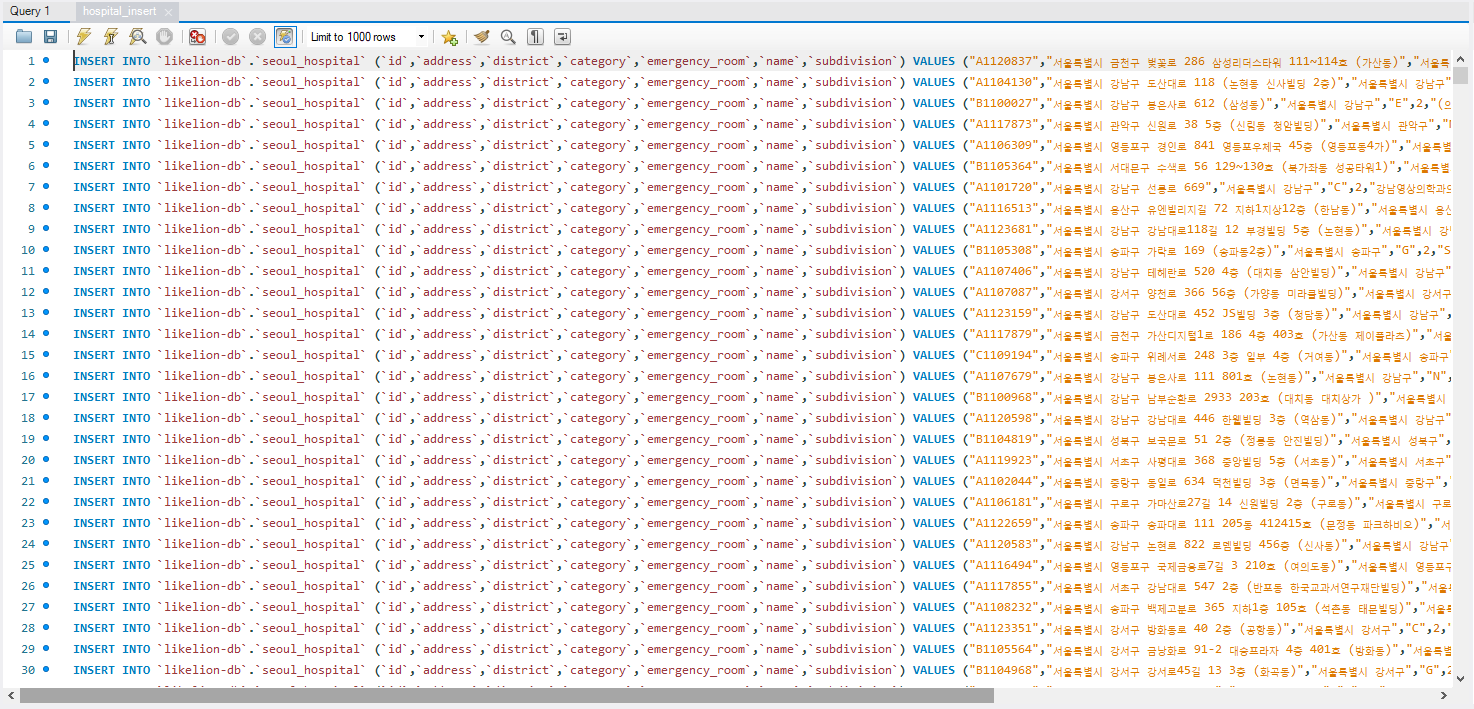Save the script with the floppy icon
Viewport: 1474px width, 709px height.
click(50, 37)
